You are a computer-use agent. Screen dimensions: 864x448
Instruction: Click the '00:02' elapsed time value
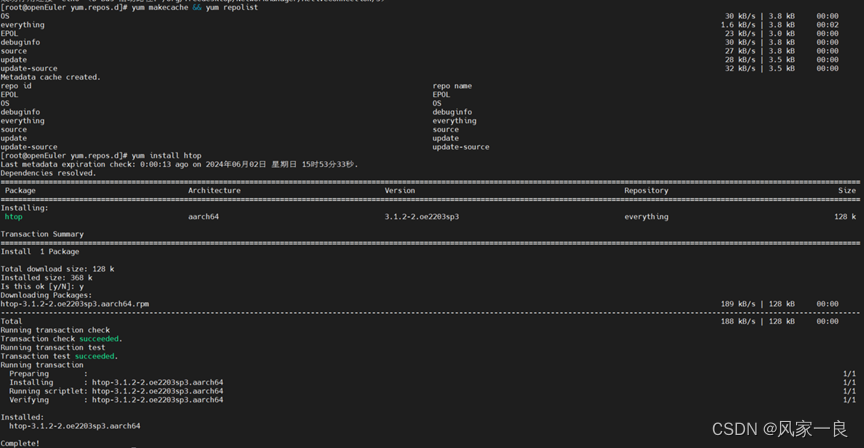827,25
